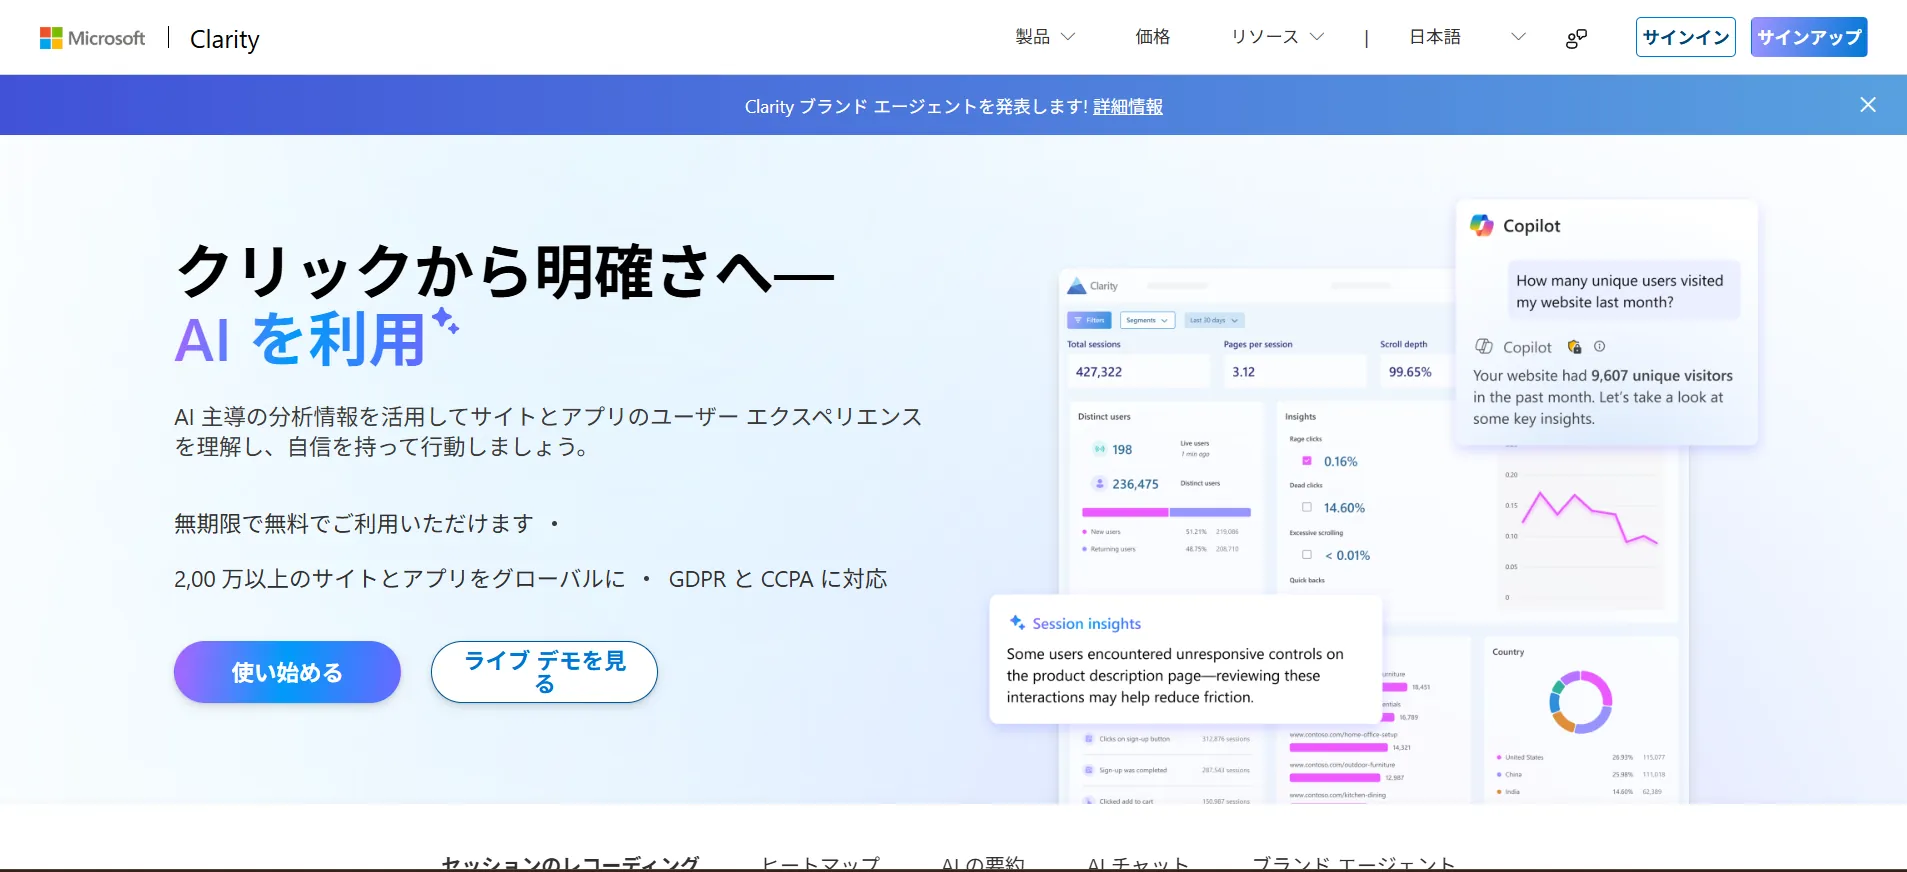The height and width of the screenshot is (872, 1907).
Task: Click the Total sessions value 427,322
Action: pyautogui.click(x=1099, y=371)
